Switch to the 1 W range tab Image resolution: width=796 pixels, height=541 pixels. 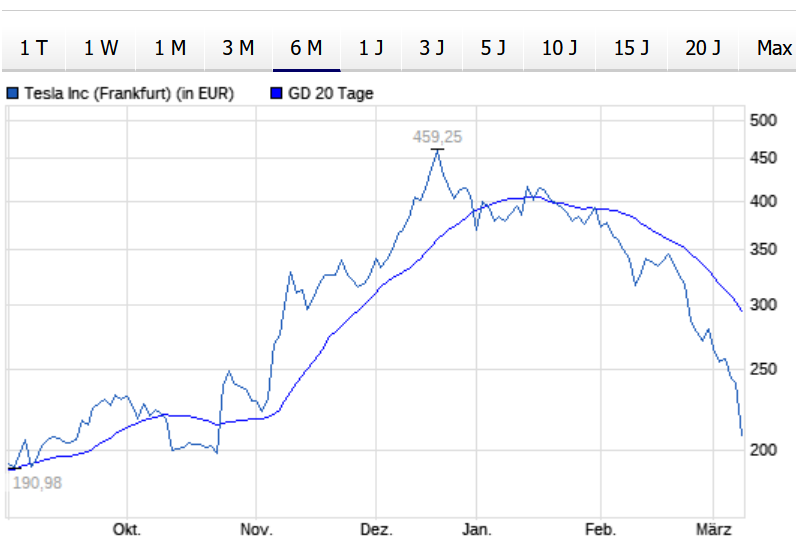(x=101, y=49)
